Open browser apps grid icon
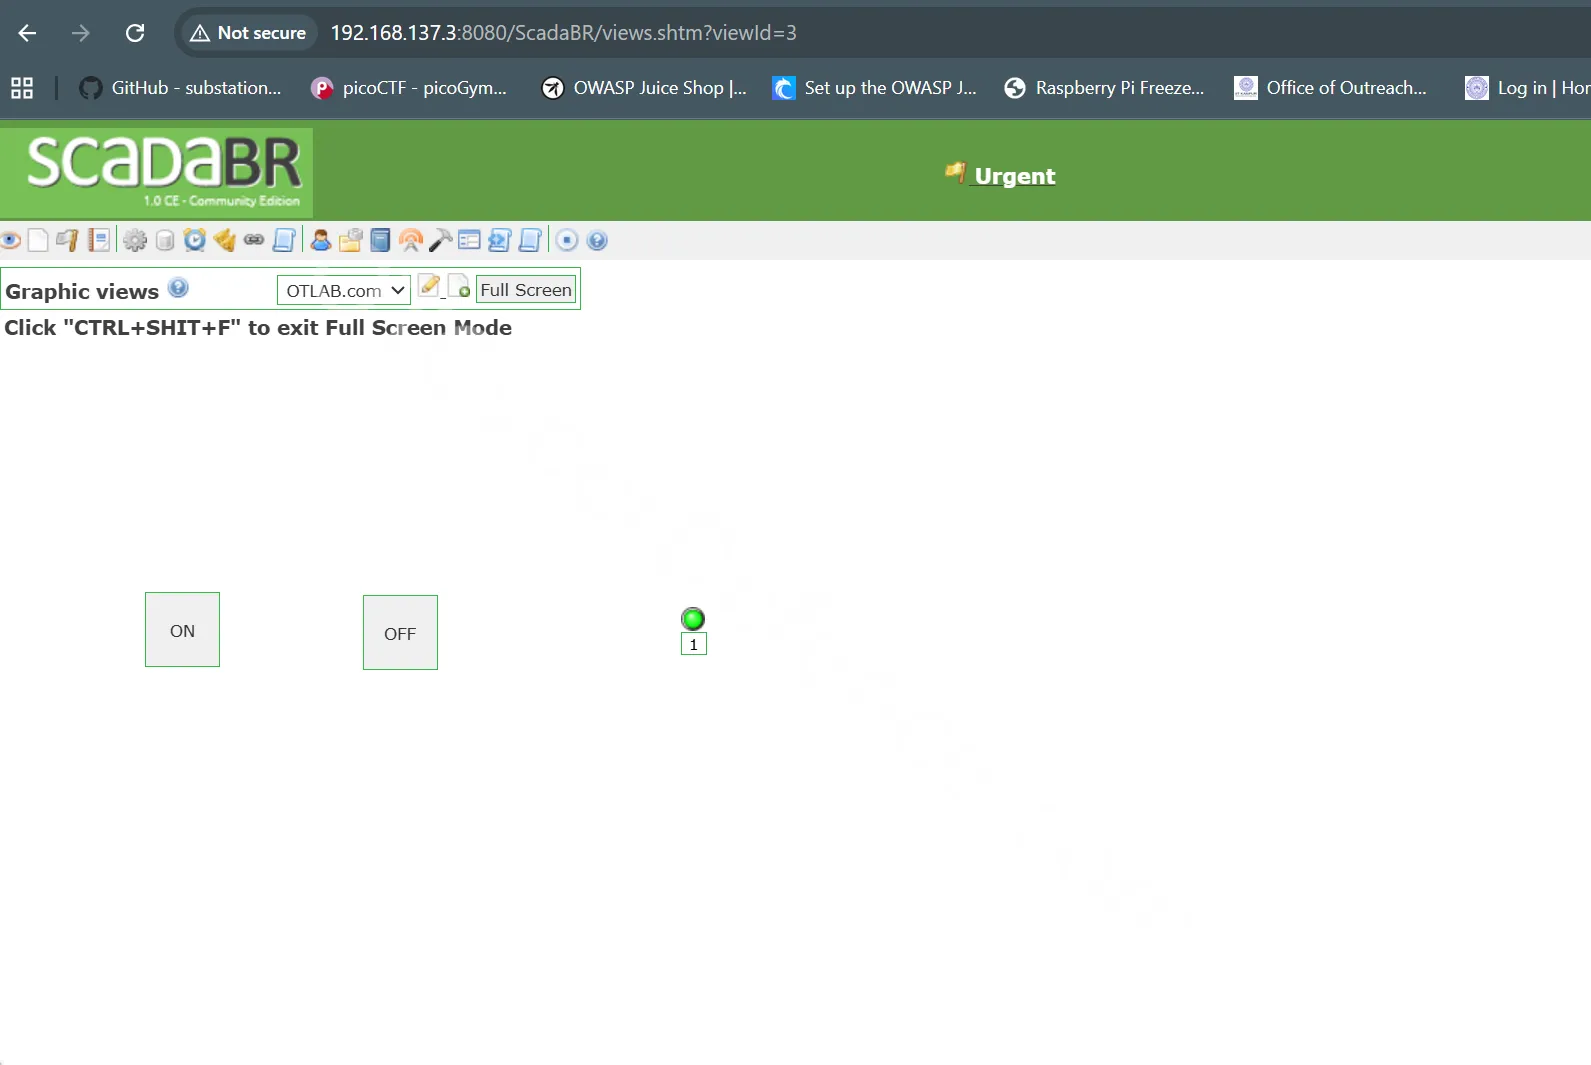The image size is (1591, 1065). pos(22,88)
